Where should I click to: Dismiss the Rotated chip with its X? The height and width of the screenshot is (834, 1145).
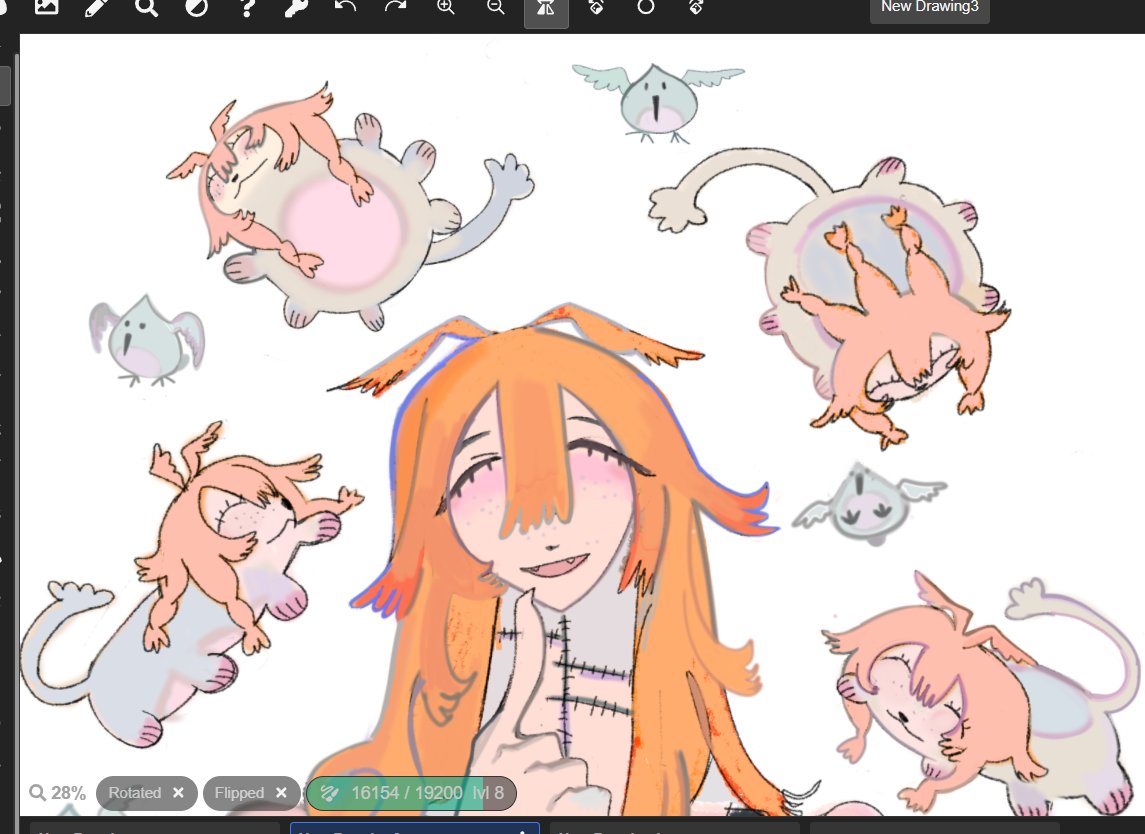[x=178, y=793]
